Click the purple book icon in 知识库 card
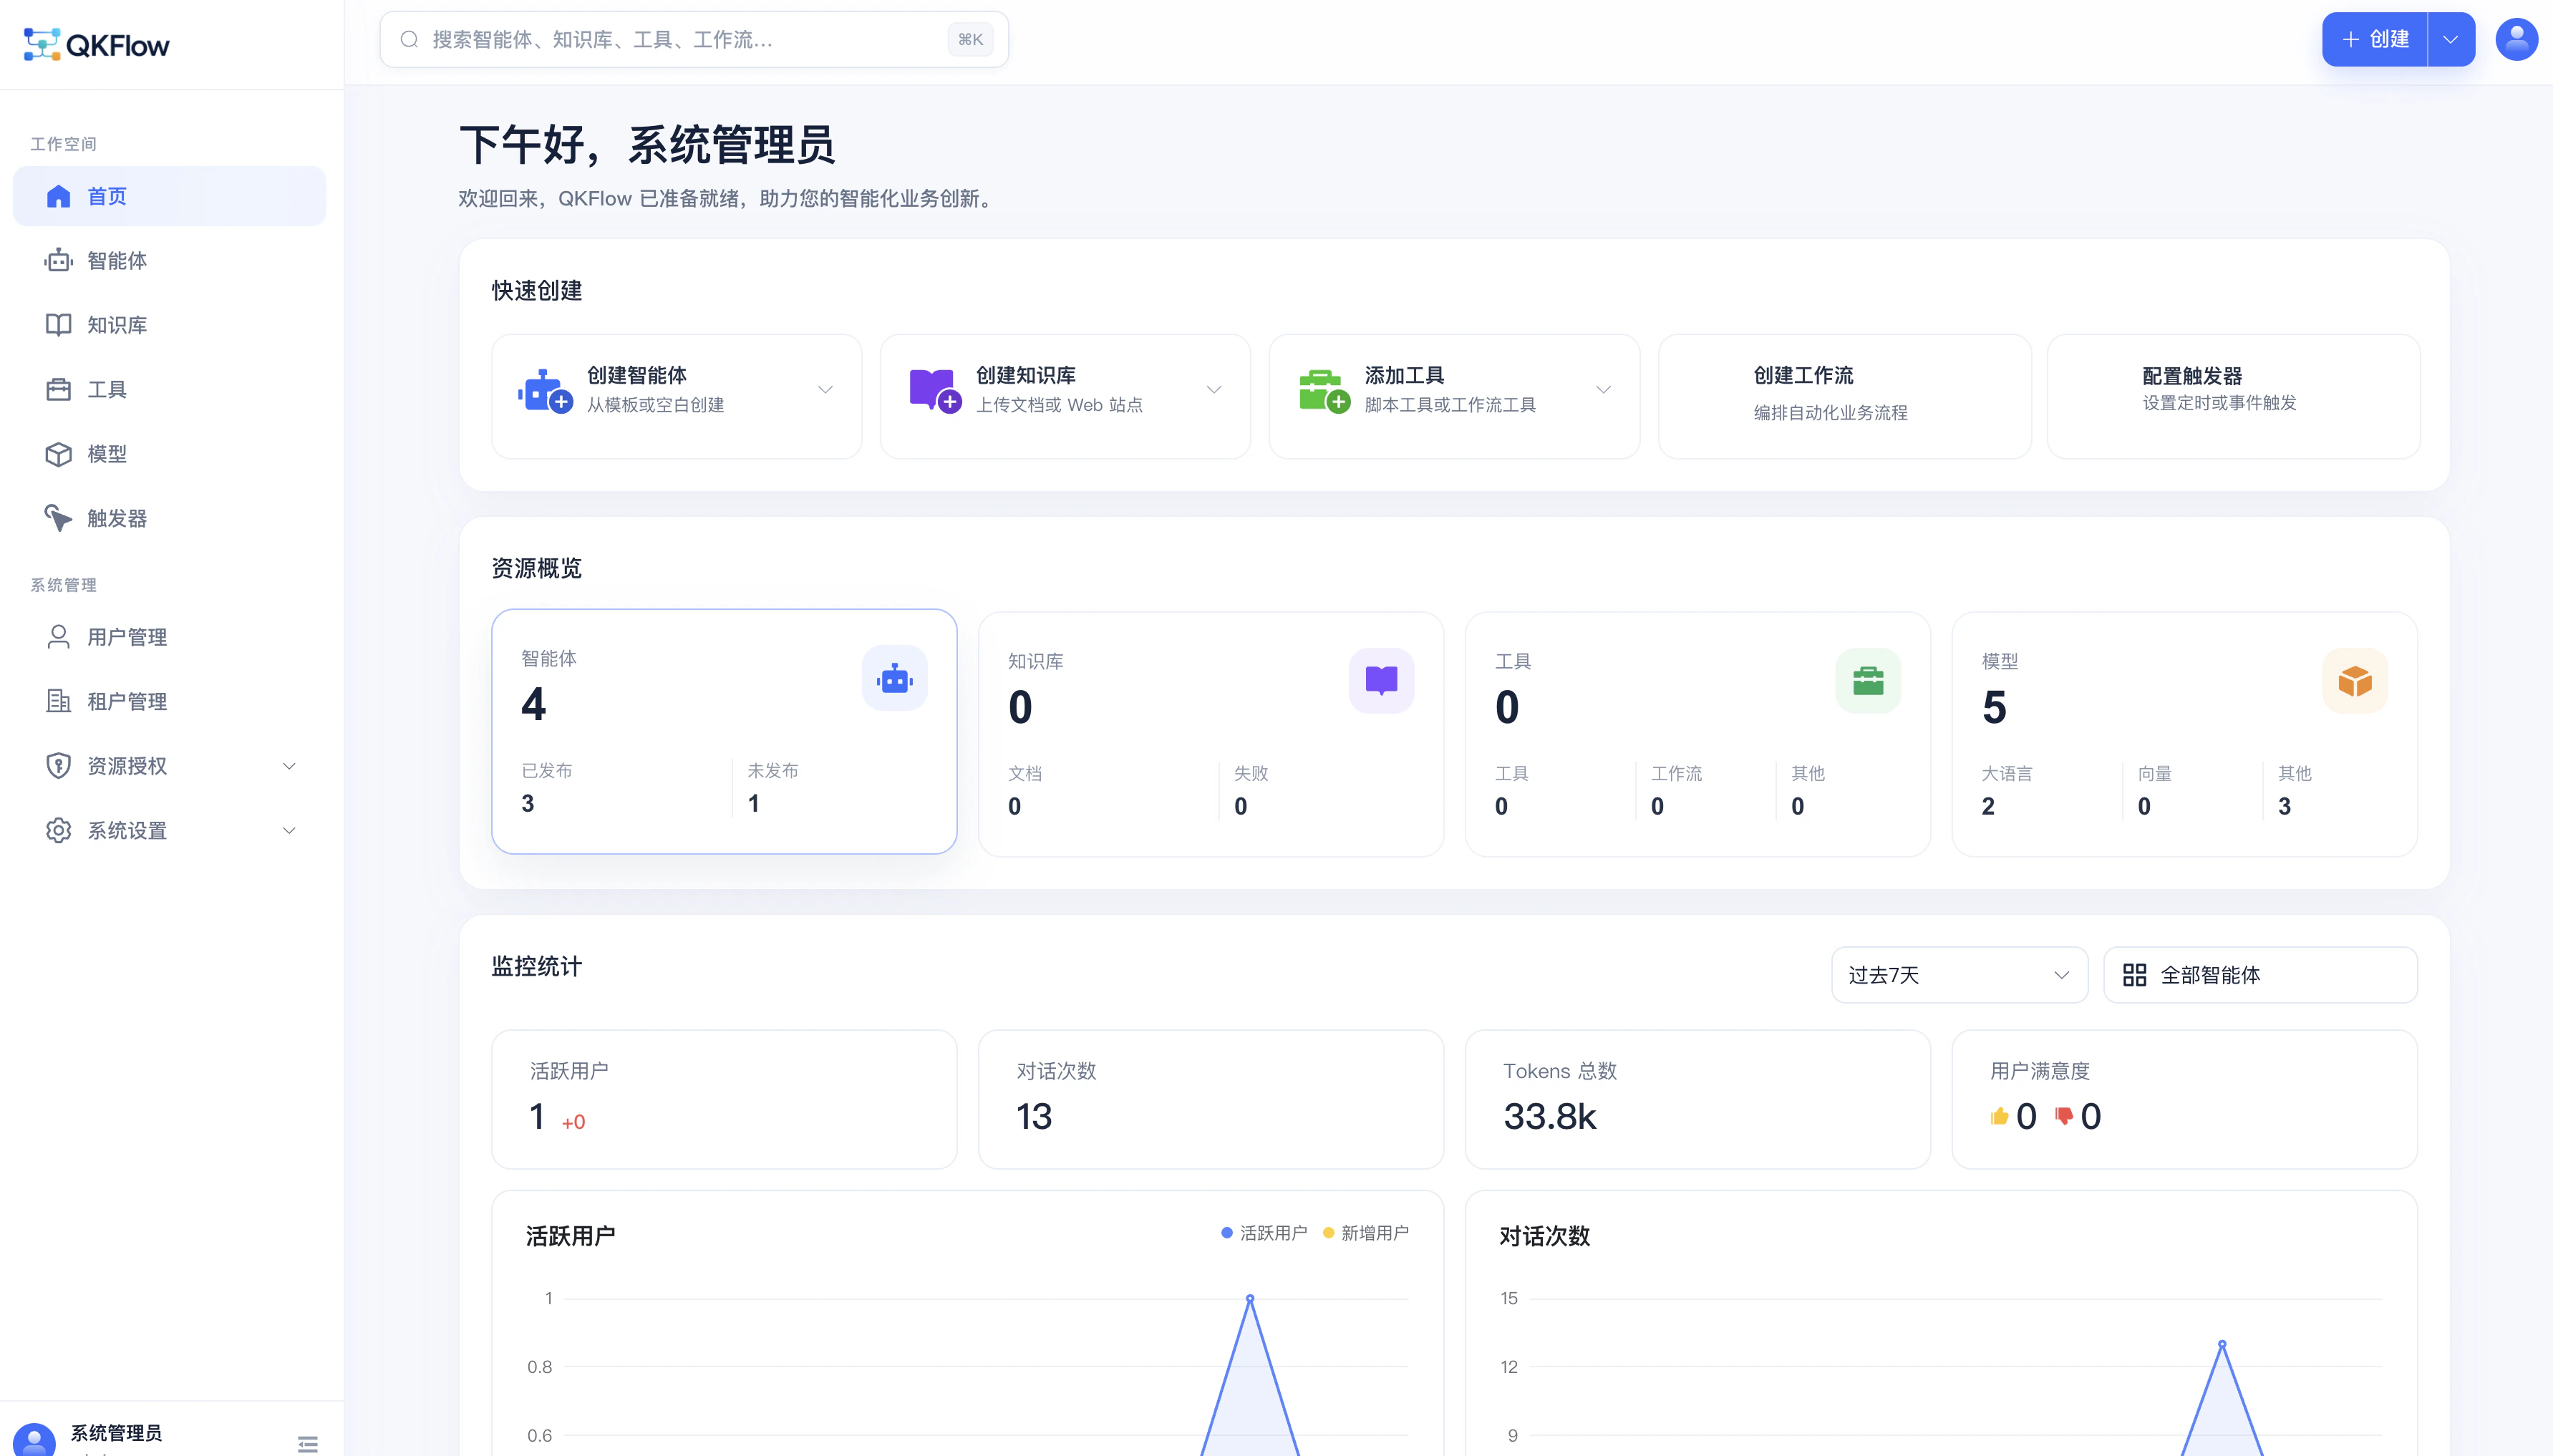The width and height of the screenshot is (2553, 1456). 1381,681
